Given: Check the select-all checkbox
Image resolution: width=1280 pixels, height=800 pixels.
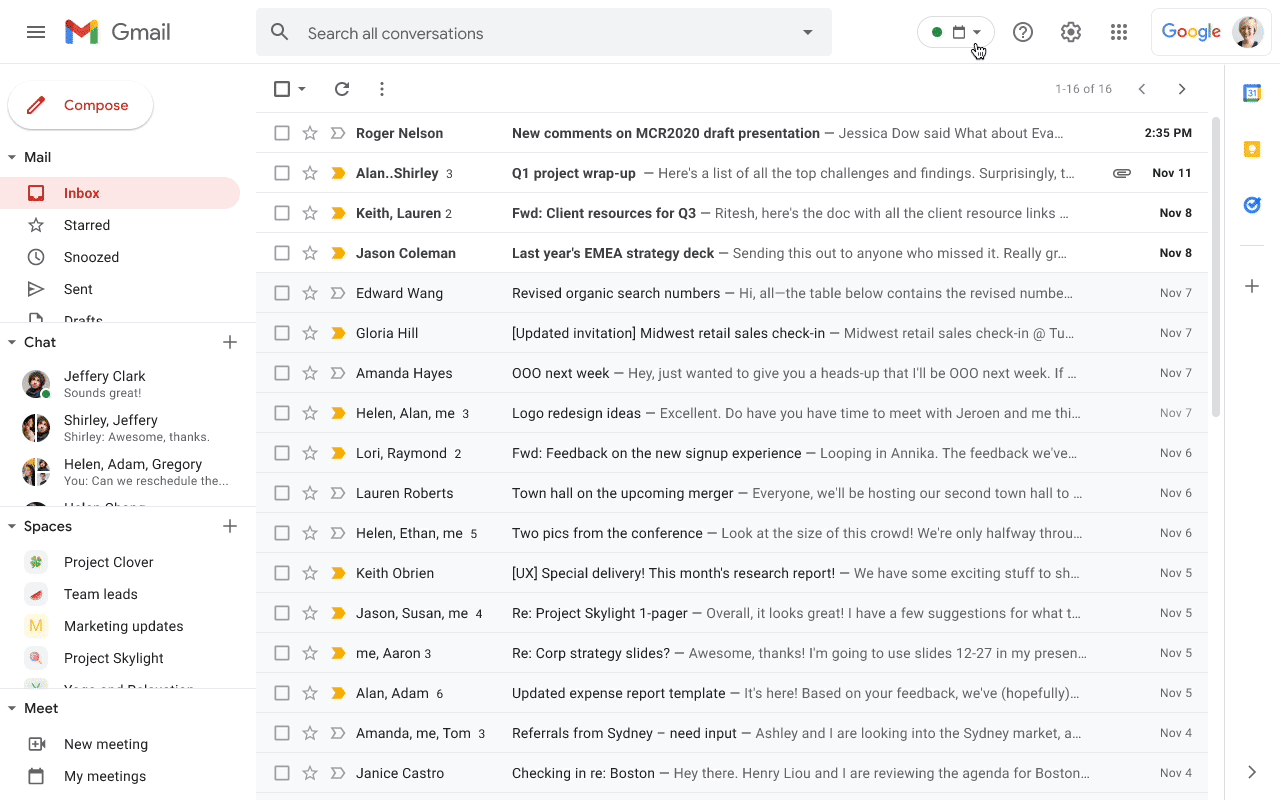Looking at the screenshot, I should pos(282,89).
